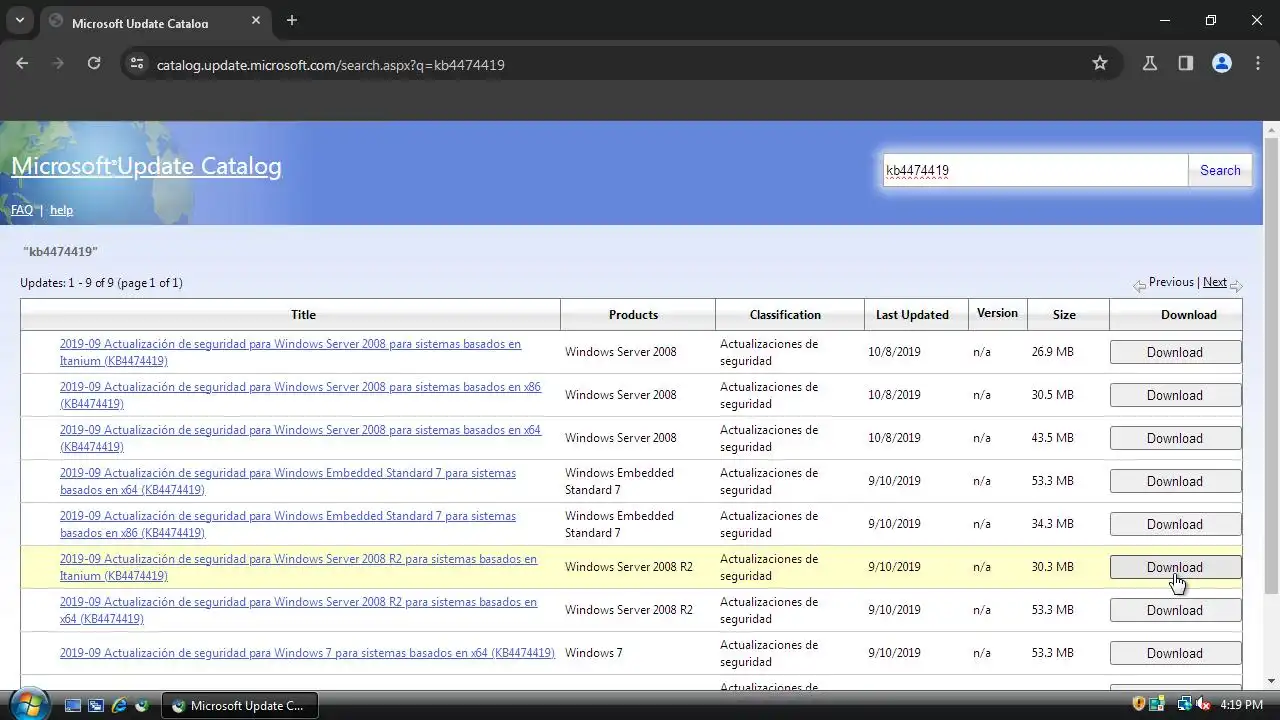Open the help link
The height and width of the screenshot is (720, 1280).
click(x=61, y=210)
